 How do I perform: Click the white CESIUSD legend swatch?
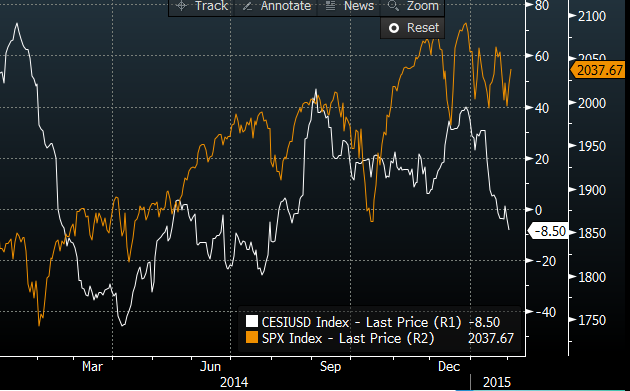coord(252,321)
